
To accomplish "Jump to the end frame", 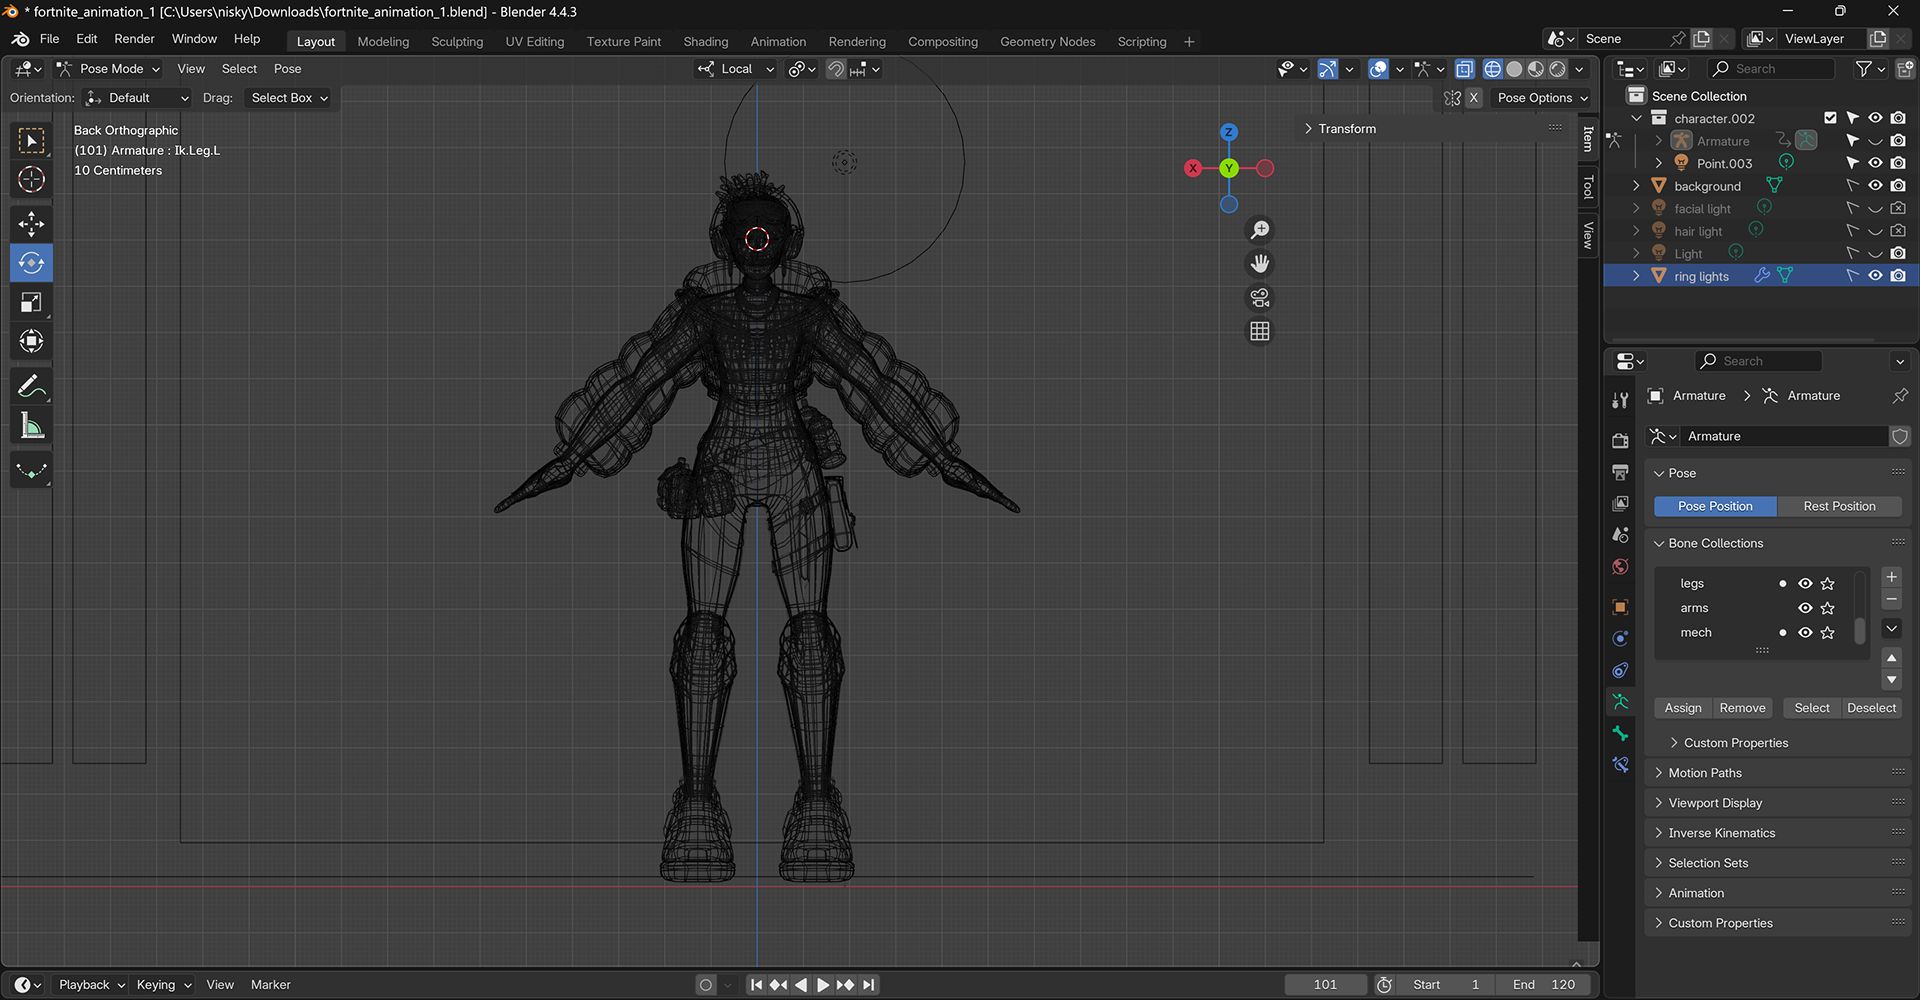I will (869, 985).
